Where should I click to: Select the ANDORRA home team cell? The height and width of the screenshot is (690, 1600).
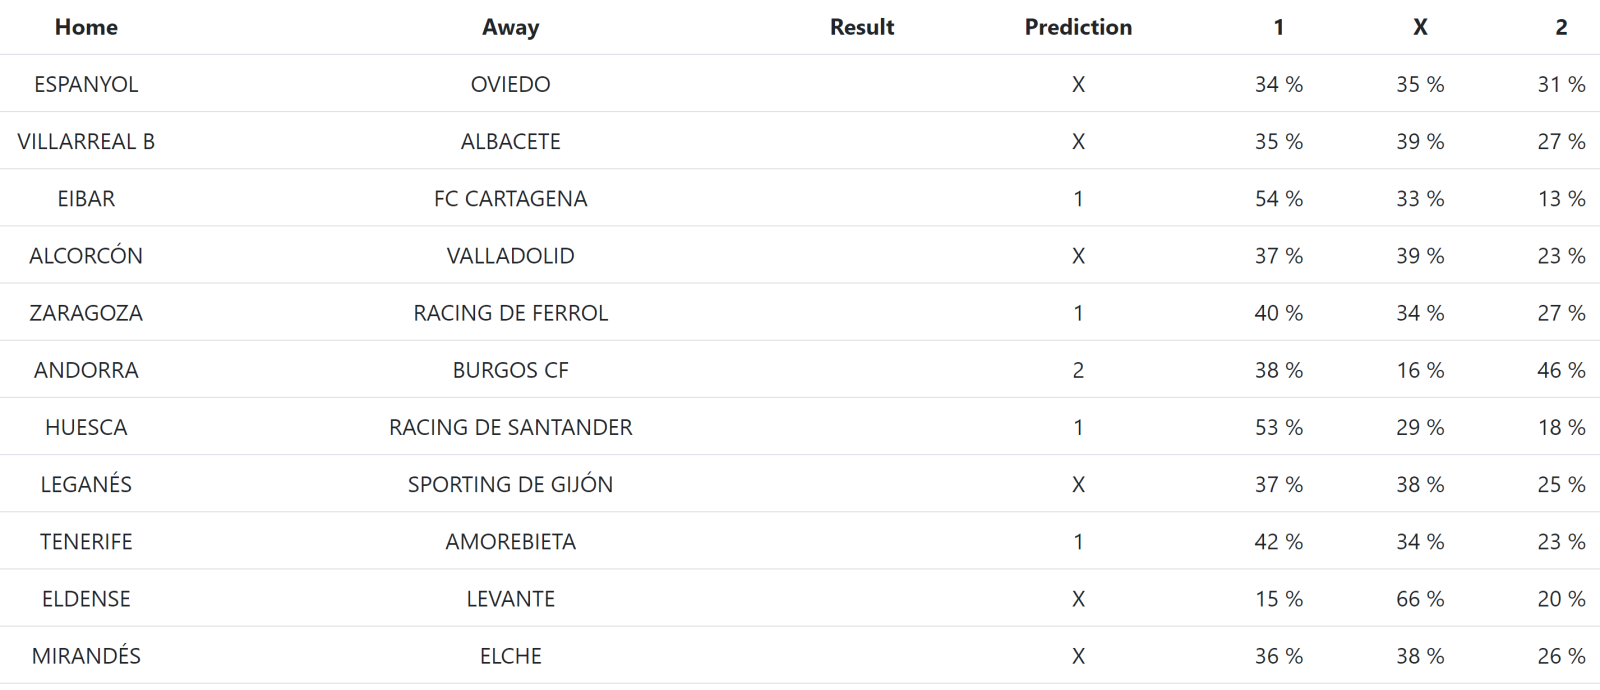click(86, 370)
